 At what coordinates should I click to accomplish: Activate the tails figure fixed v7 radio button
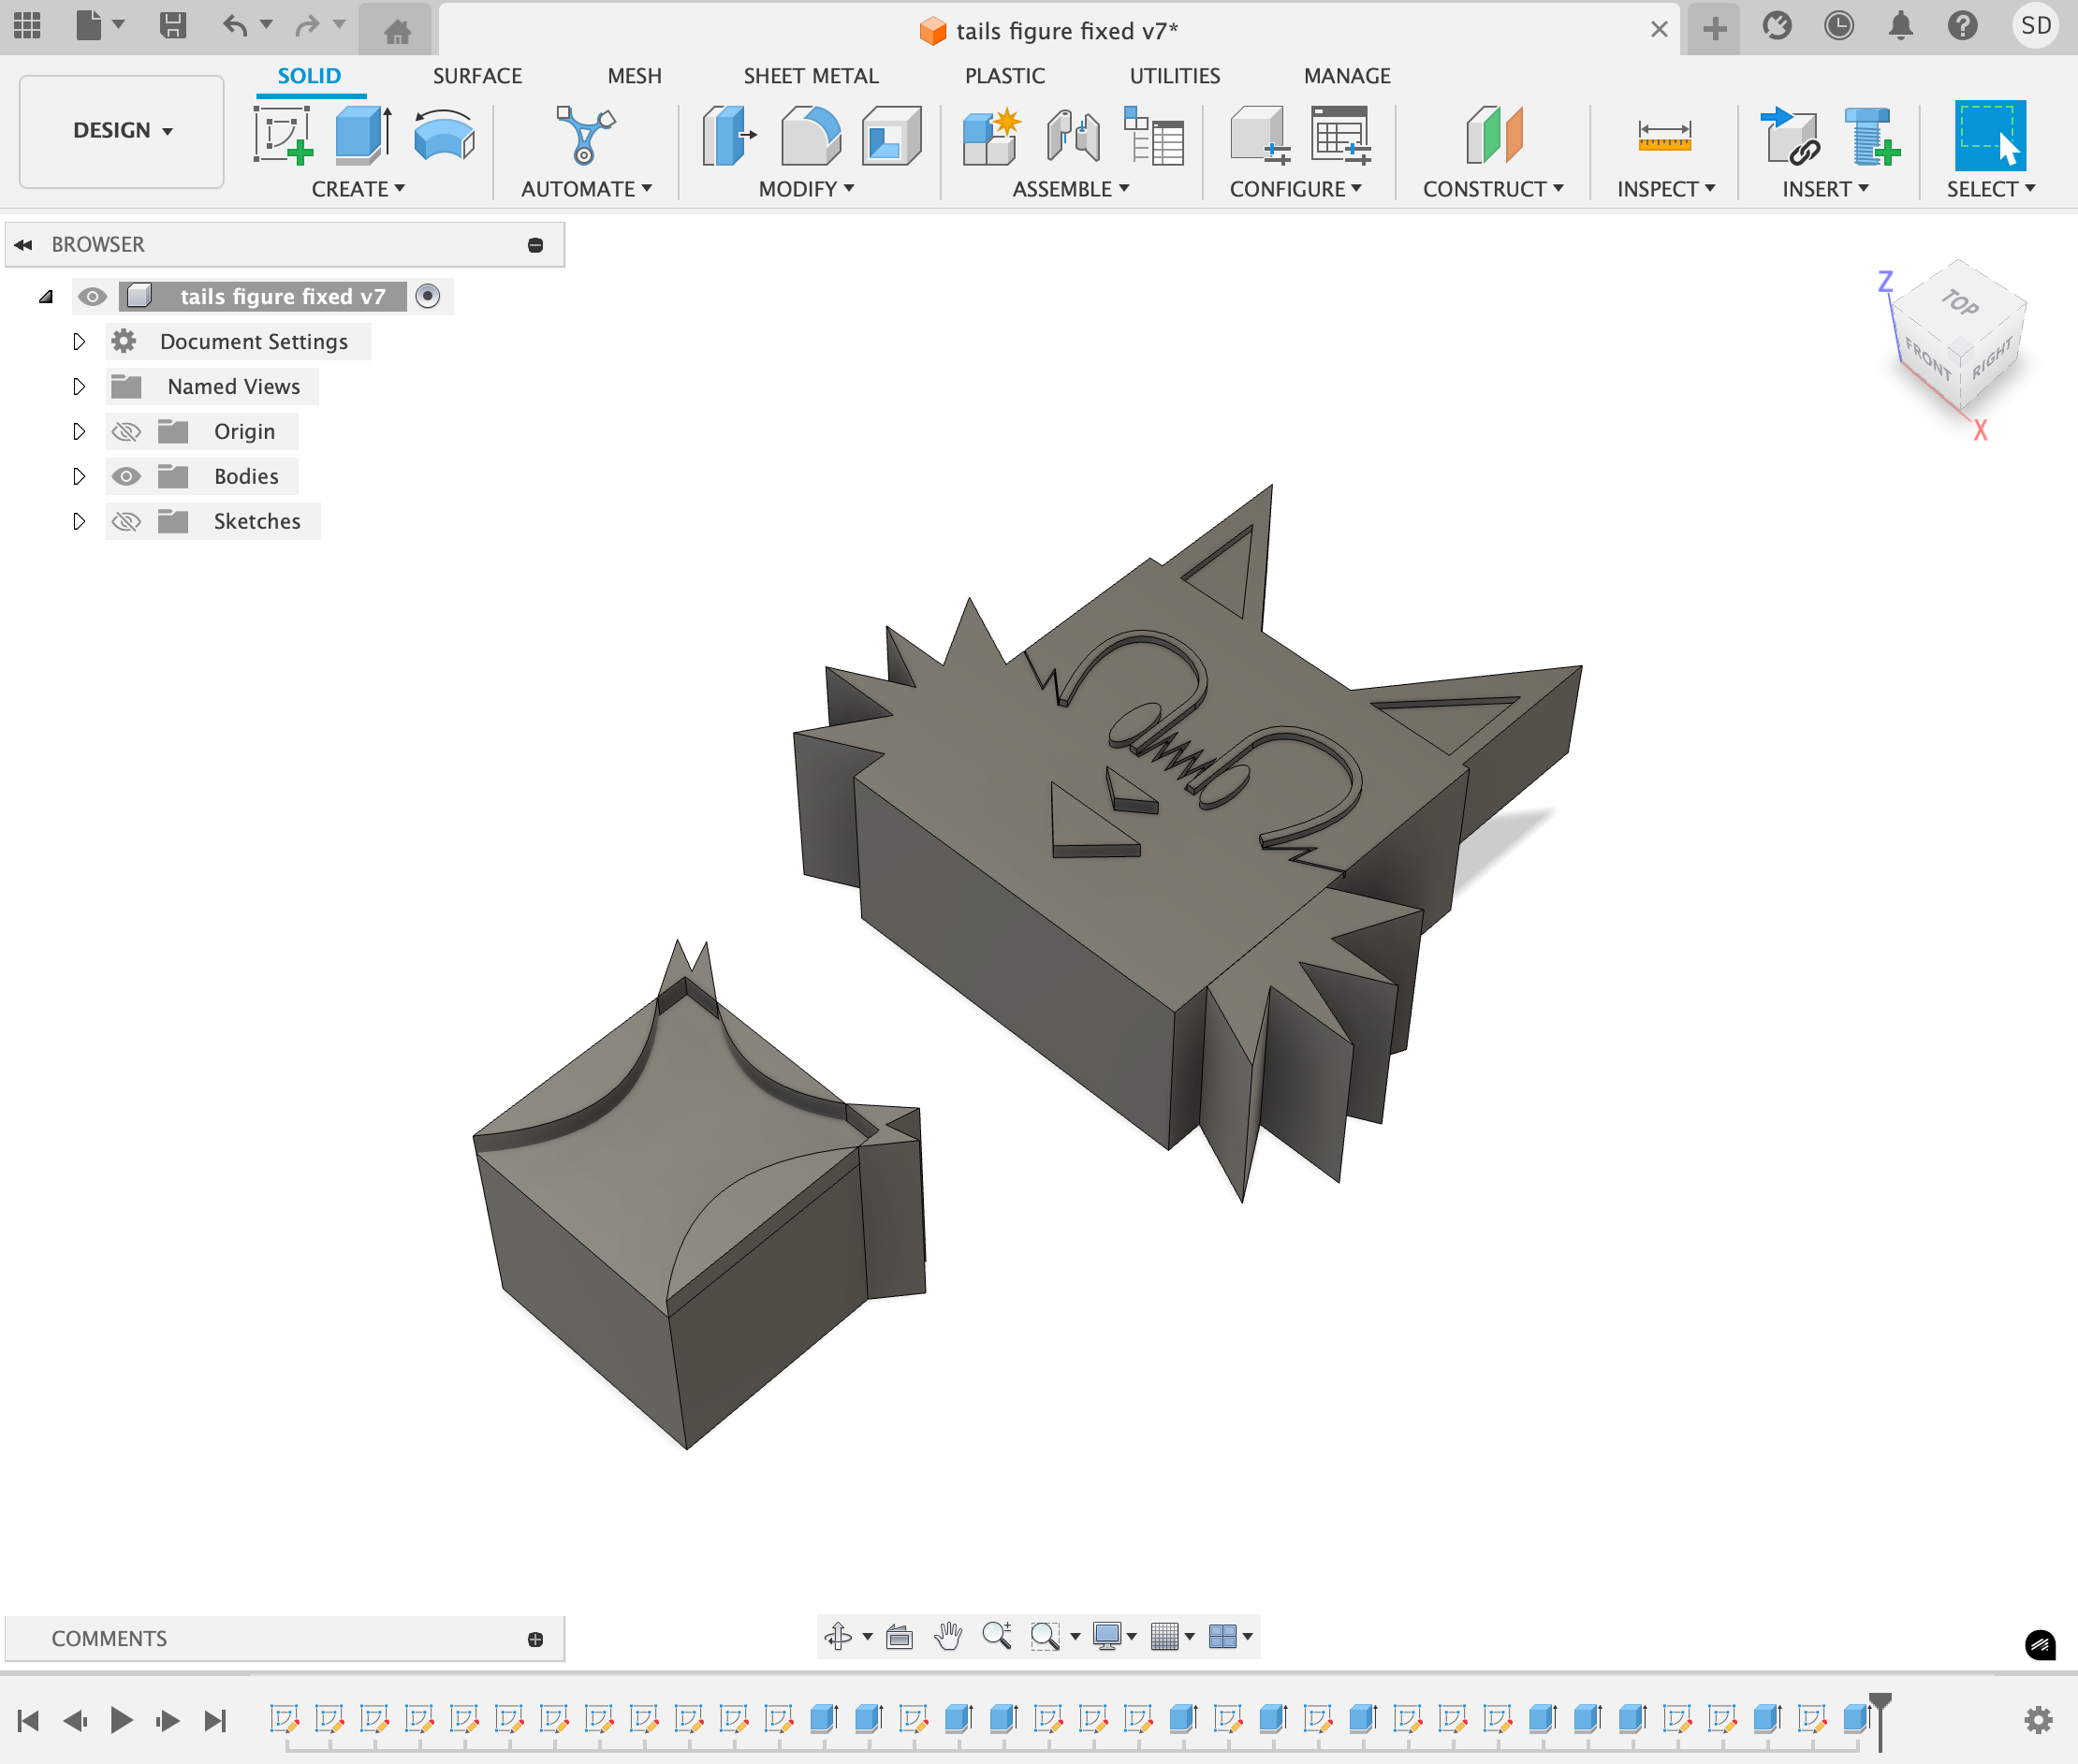(x=428, y=296)
